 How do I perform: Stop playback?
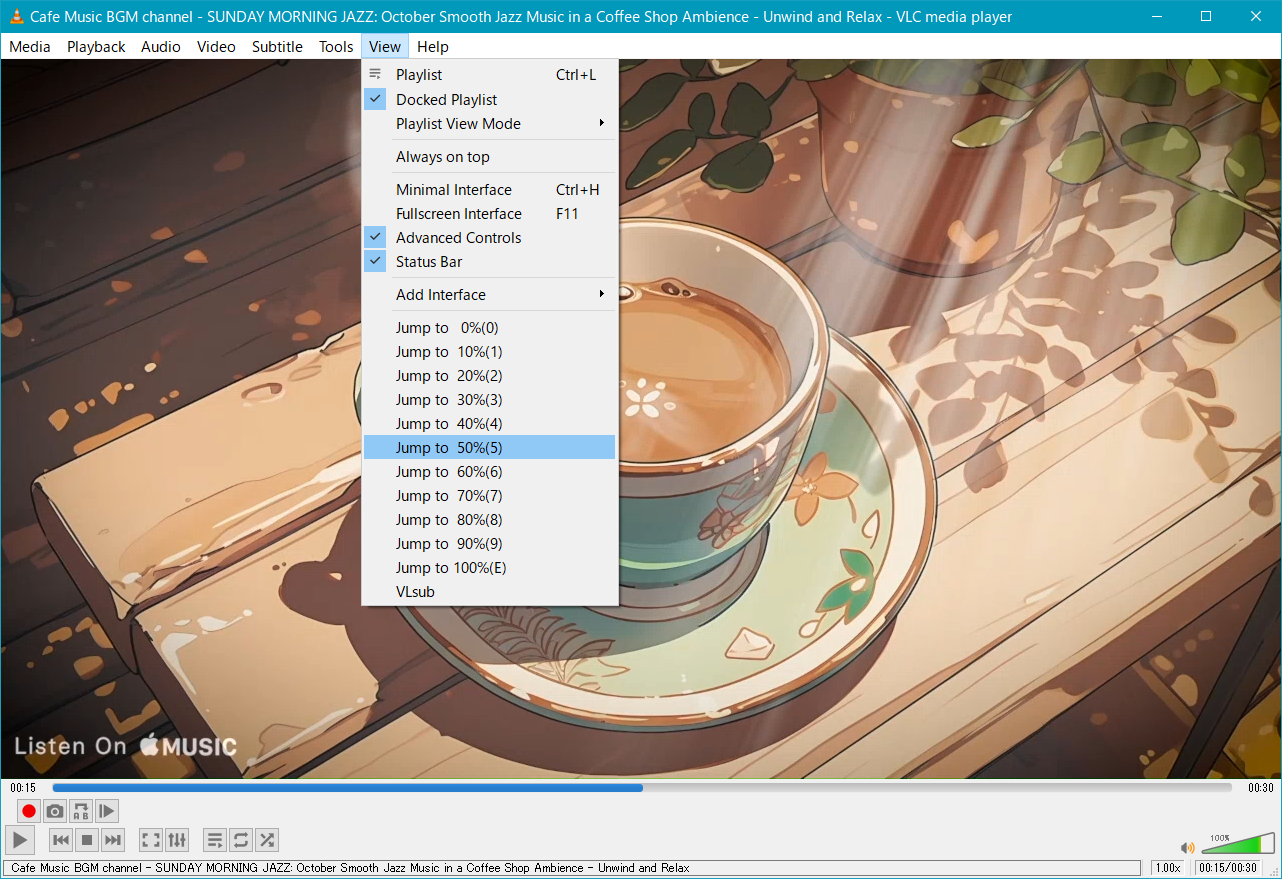pos(87,840)
